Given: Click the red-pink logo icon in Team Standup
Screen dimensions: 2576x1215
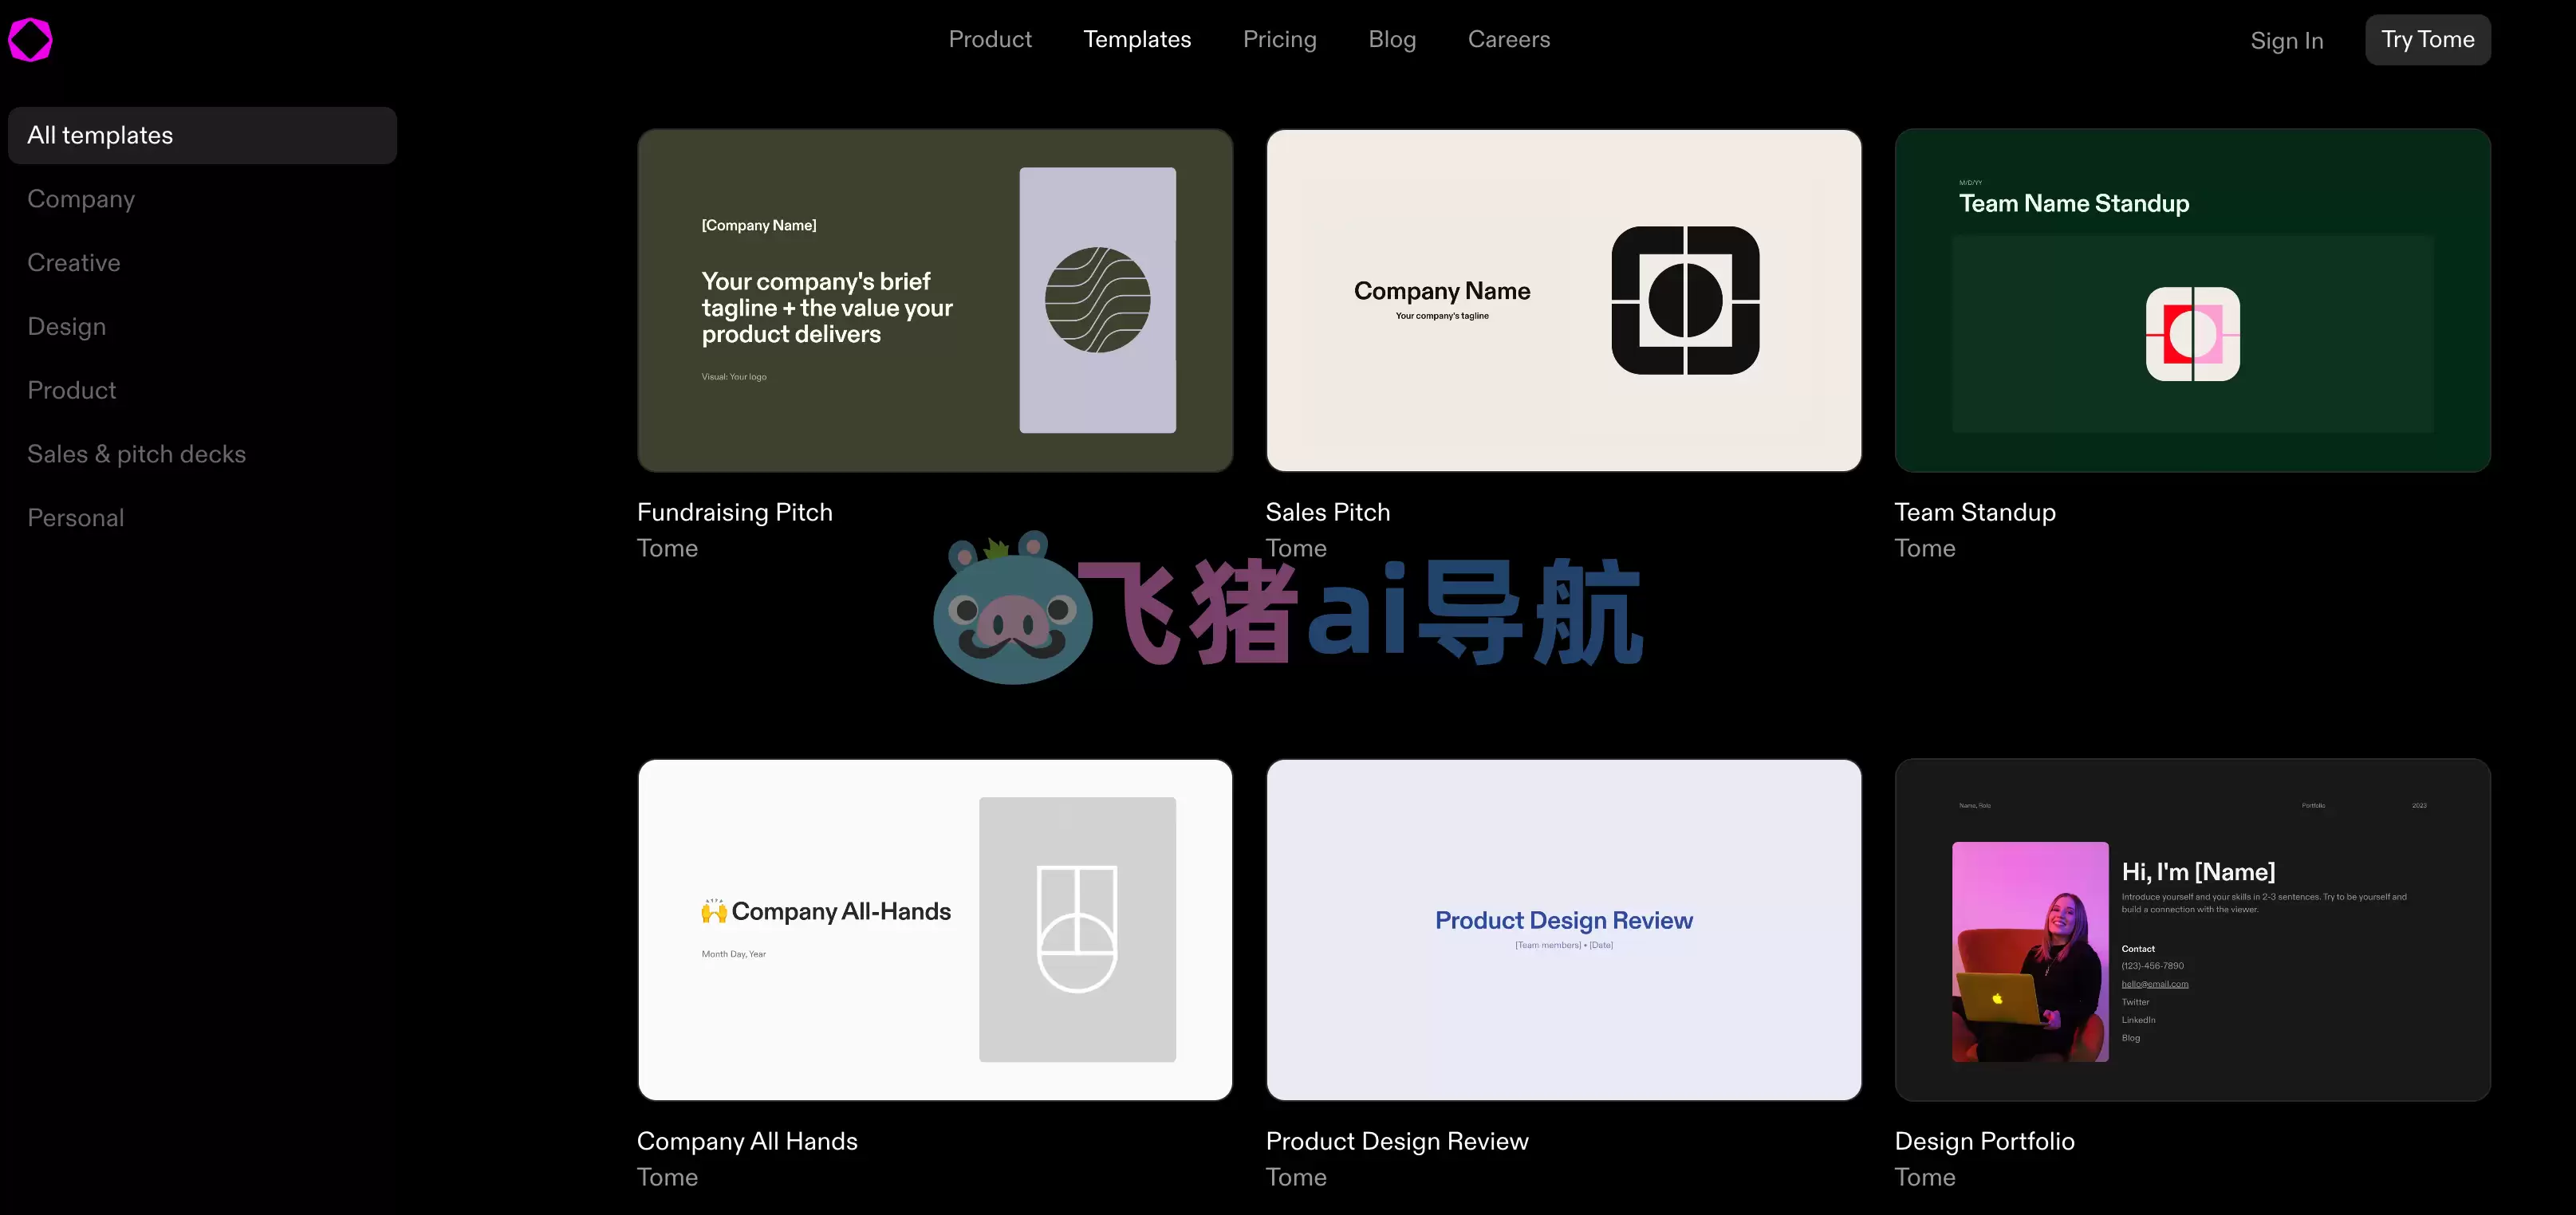Looking at the screenshot, I should [2192, 334].
